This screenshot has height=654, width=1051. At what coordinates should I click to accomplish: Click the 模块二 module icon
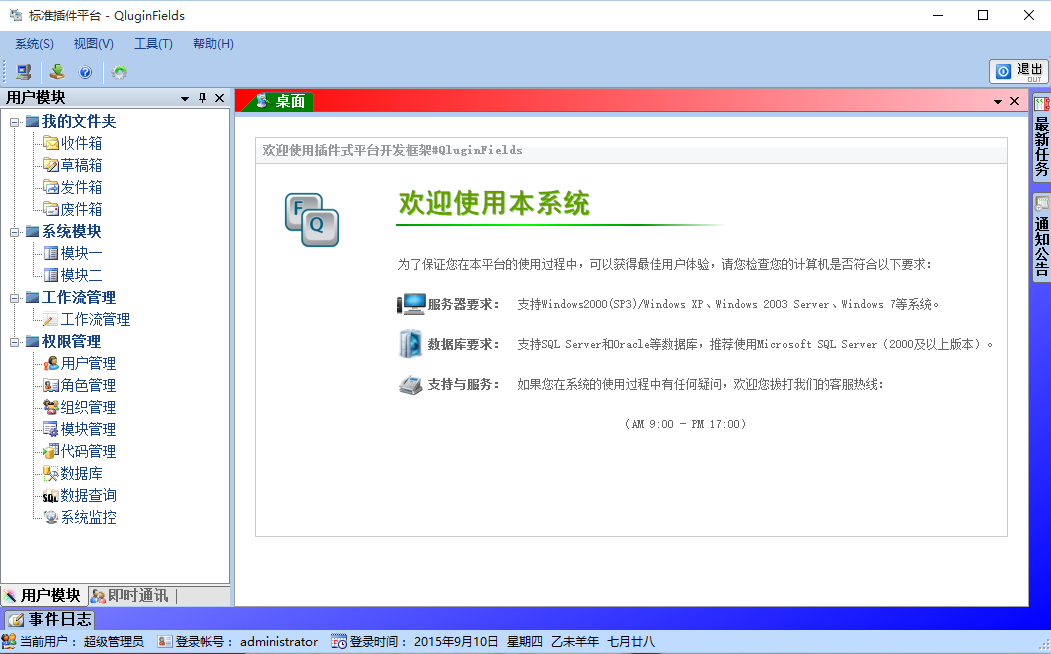coord(51,275)
